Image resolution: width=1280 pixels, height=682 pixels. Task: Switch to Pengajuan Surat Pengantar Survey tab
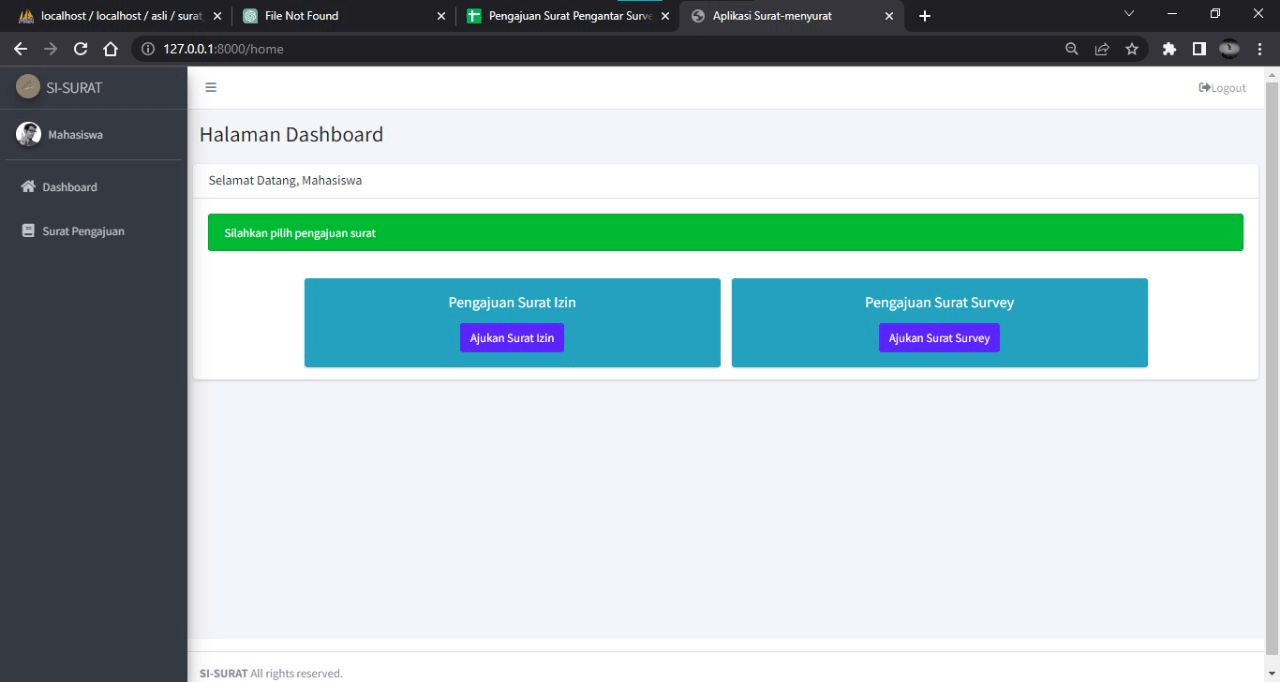coord(568,16)
